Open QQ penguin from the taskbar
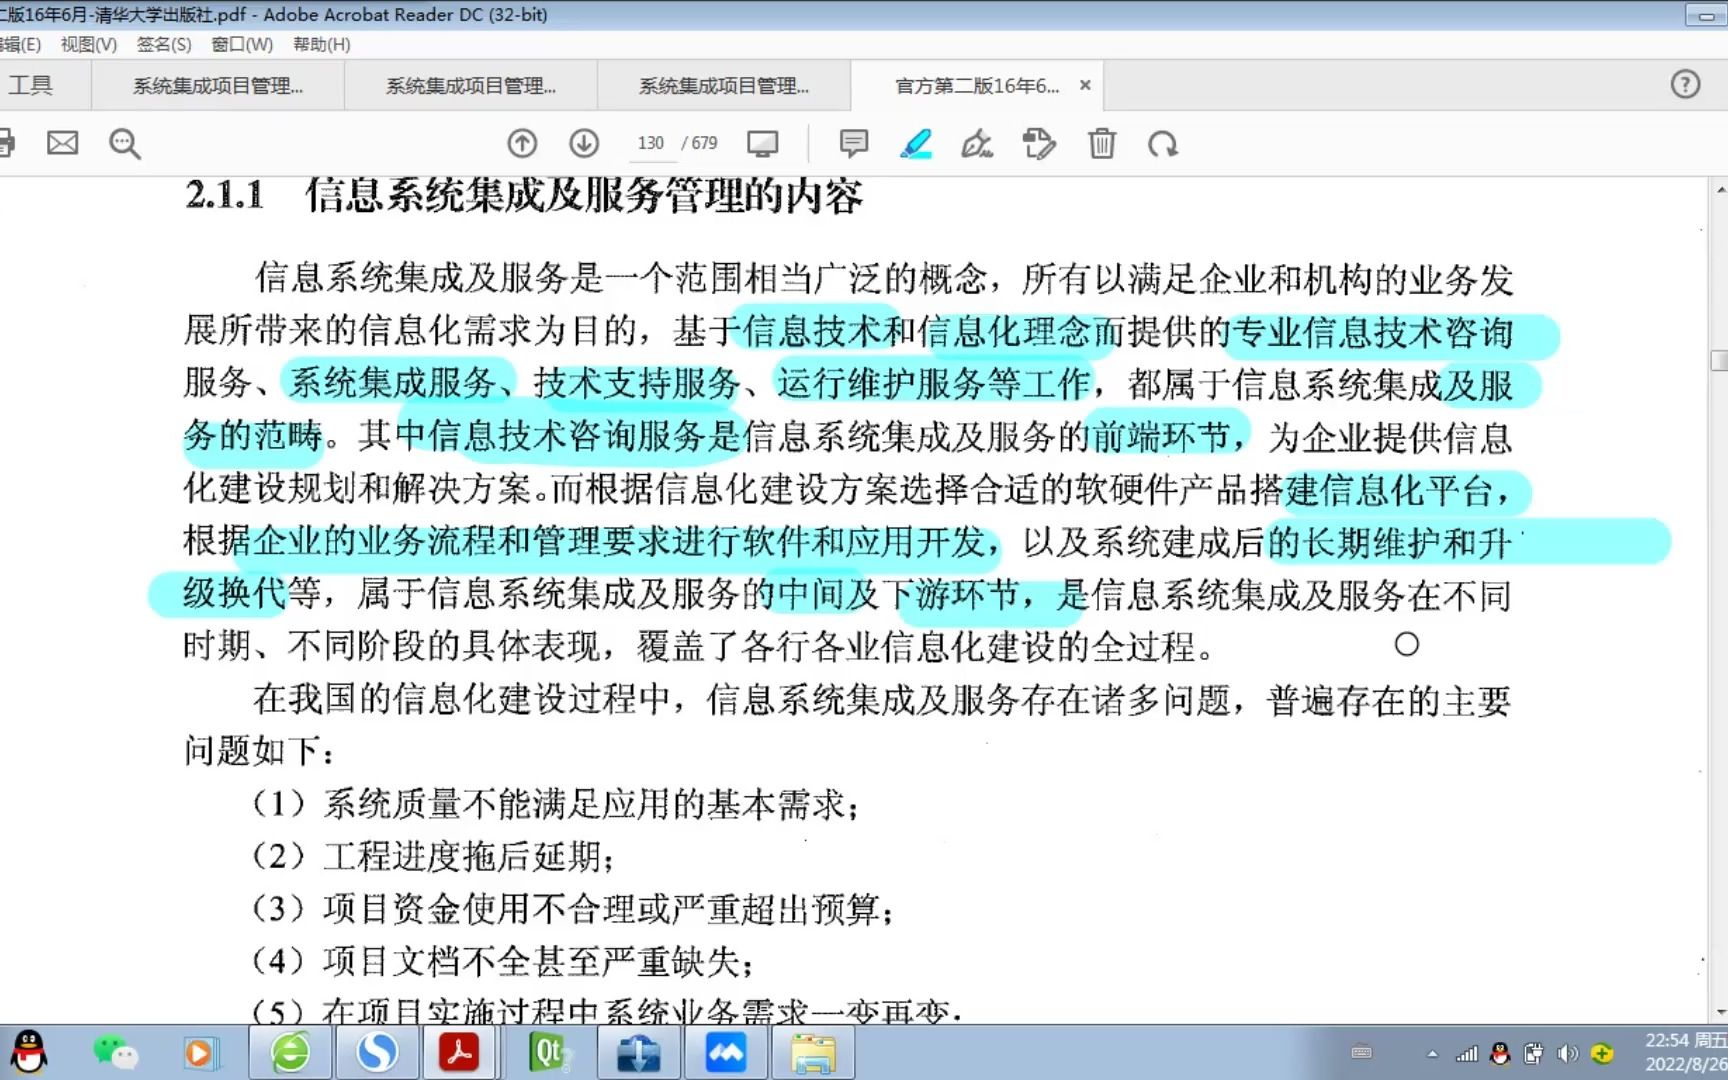This screenshot has width=1728, height=1080. pos(29,1052)
